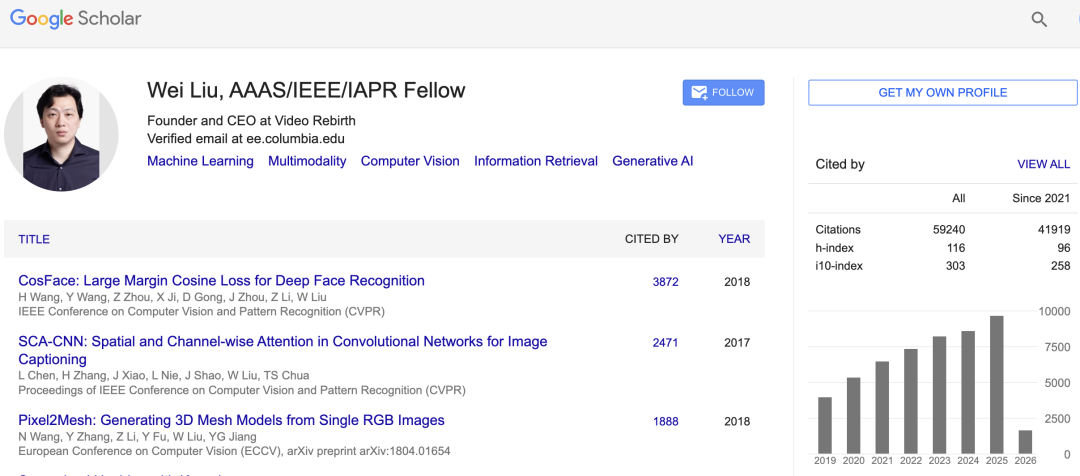Open the Computer Vision topic link
Viewport: 1080px width, 476px height.
pyautogui.click(x=410, y=161)
